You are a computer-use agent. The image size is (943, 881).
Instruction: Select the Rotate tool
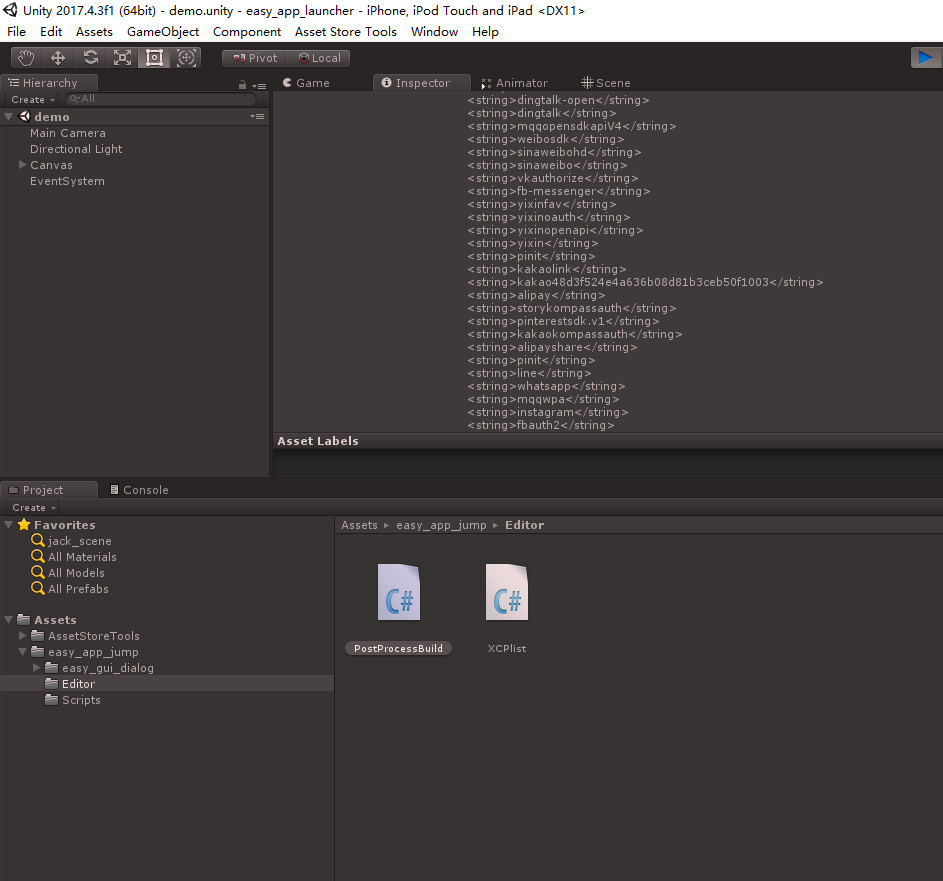coord(89,57)
